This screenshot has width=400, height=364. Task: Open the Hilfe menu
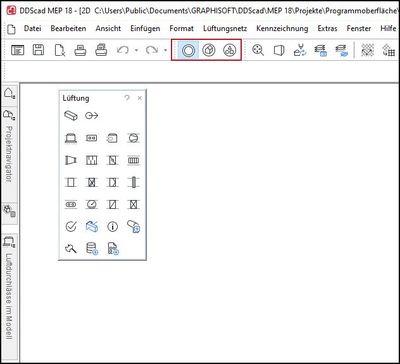pyautogui.click(x=388, y=29)
